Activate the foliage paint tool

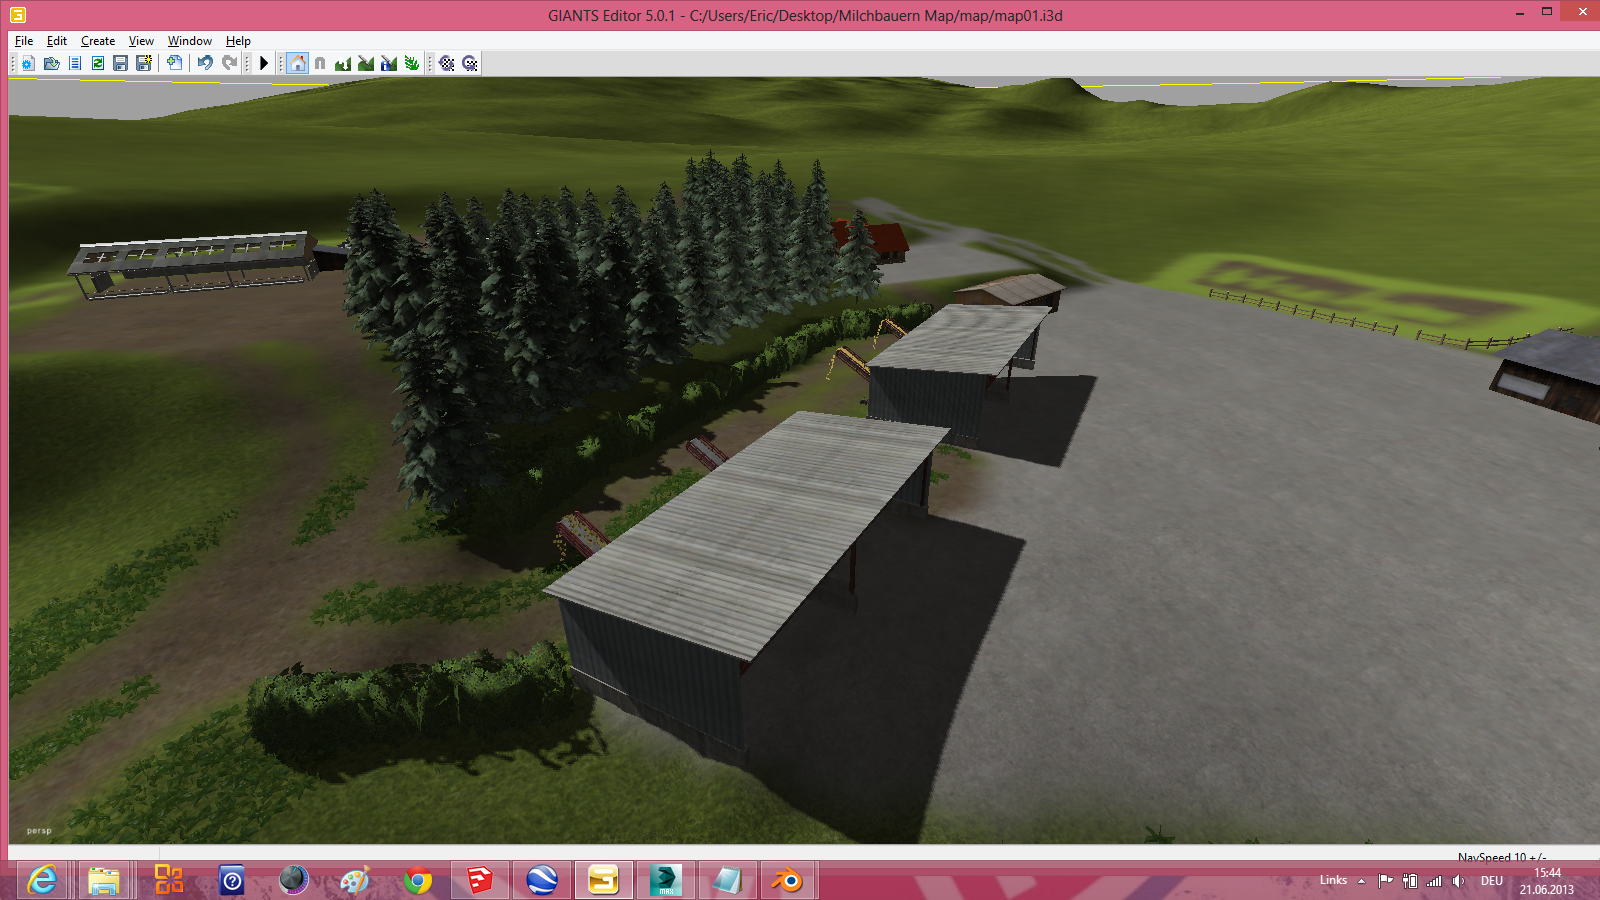[x=411, y=63]
